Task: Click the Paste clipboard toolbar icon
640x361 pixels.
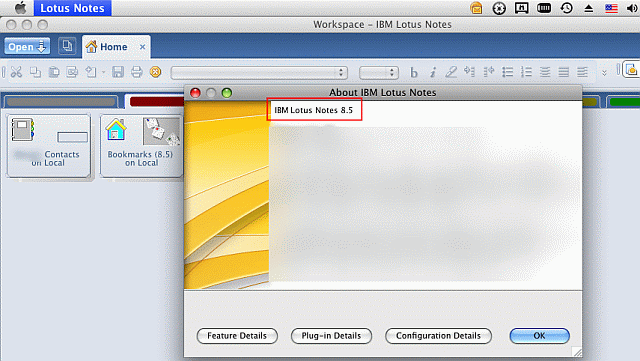Action: point(54,72)
